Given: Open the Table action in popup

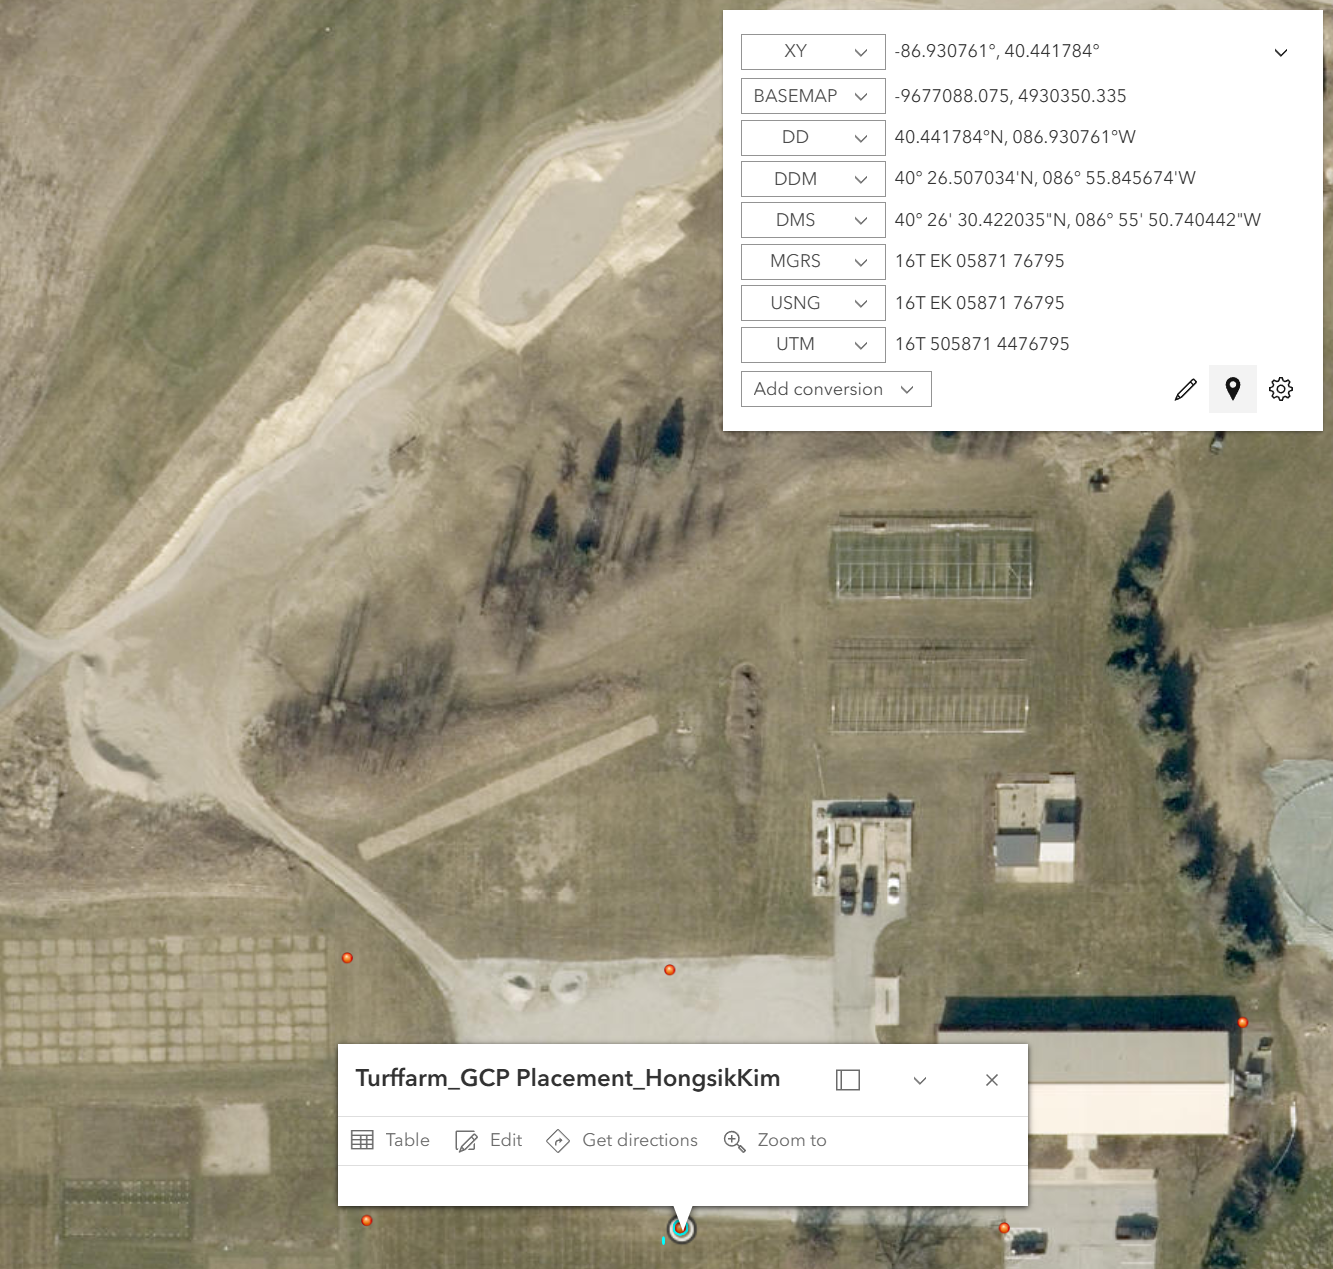Looking at the screenshot, I should (390, 1140).
